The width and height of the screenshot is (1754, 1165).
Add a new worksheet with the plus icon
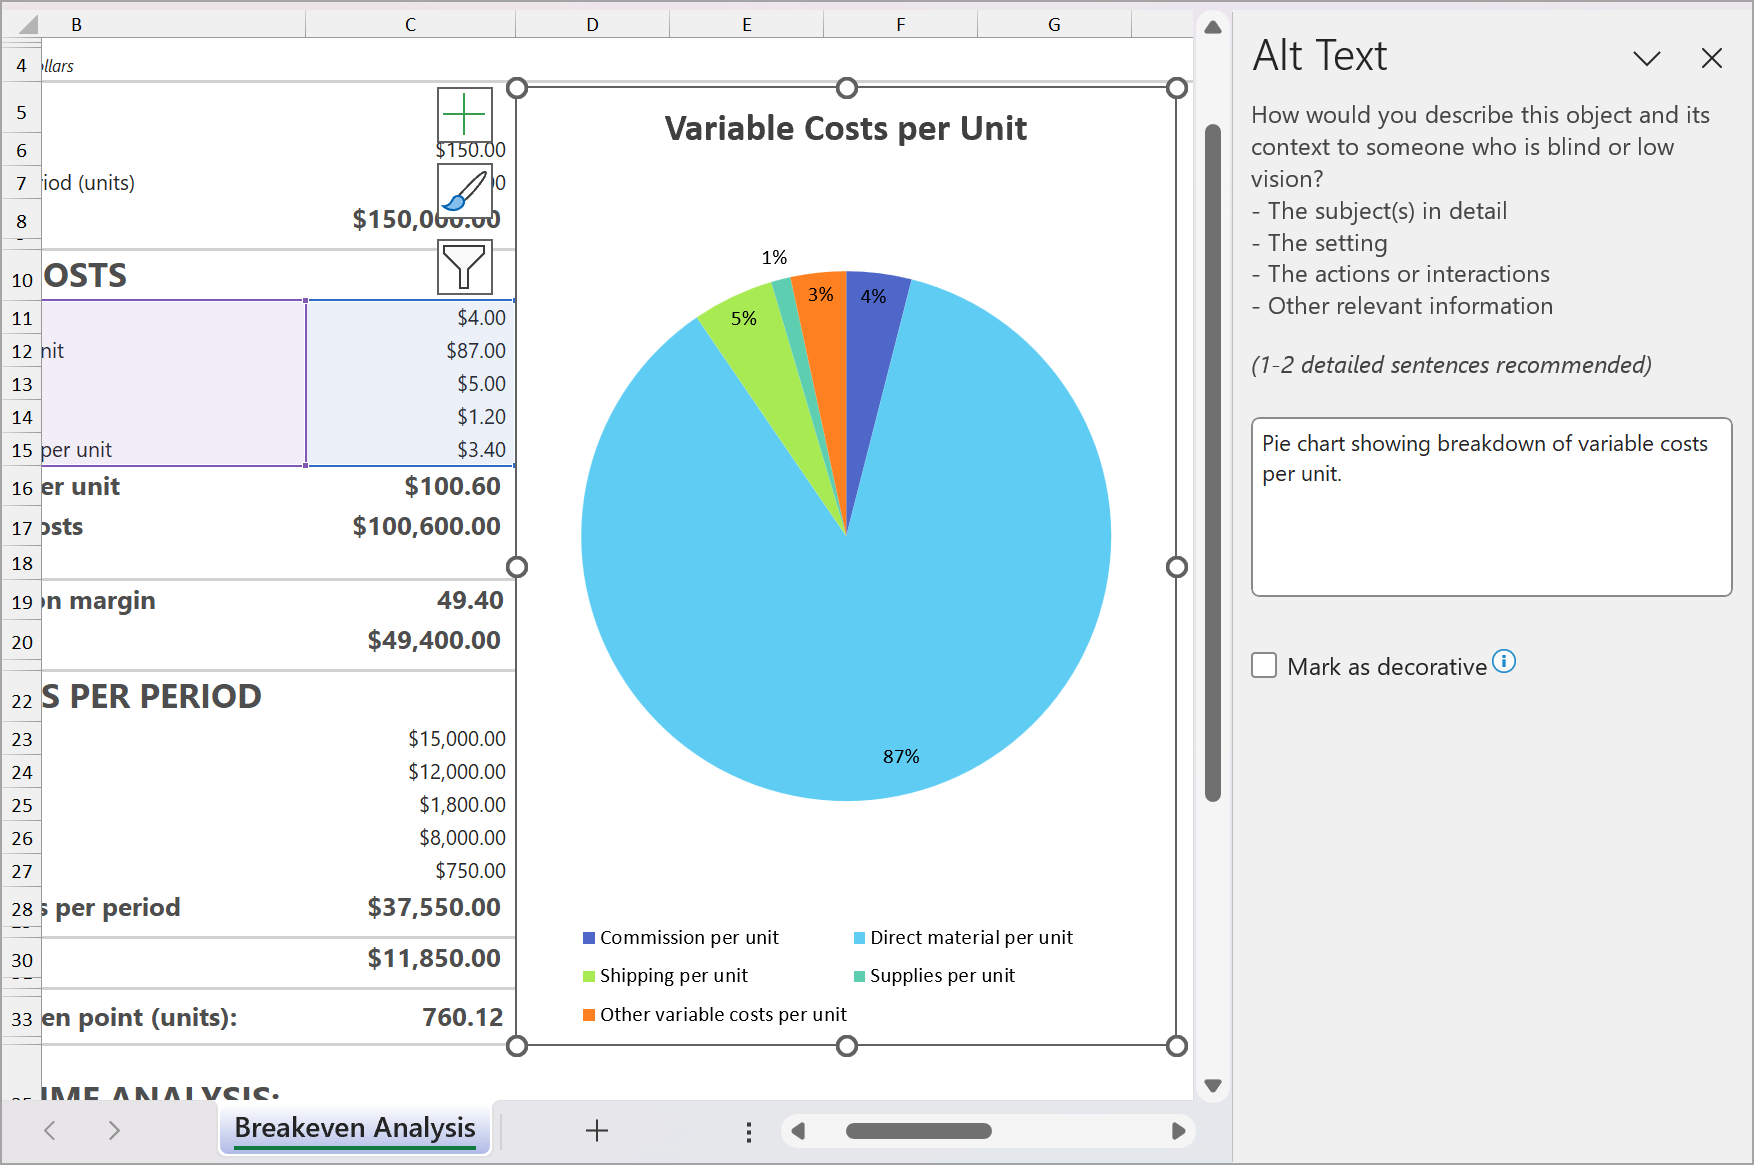click(597, 1130)
